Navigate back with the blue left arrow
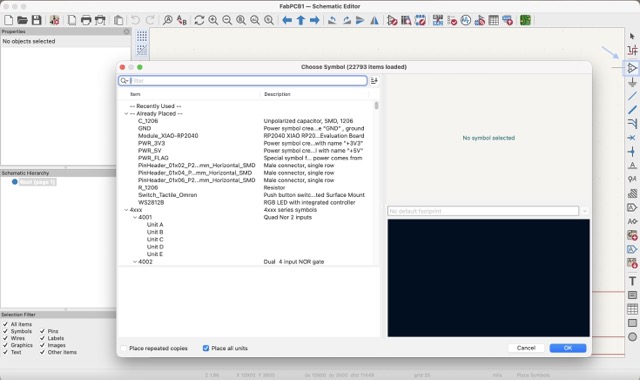 [x=287, y=20]
